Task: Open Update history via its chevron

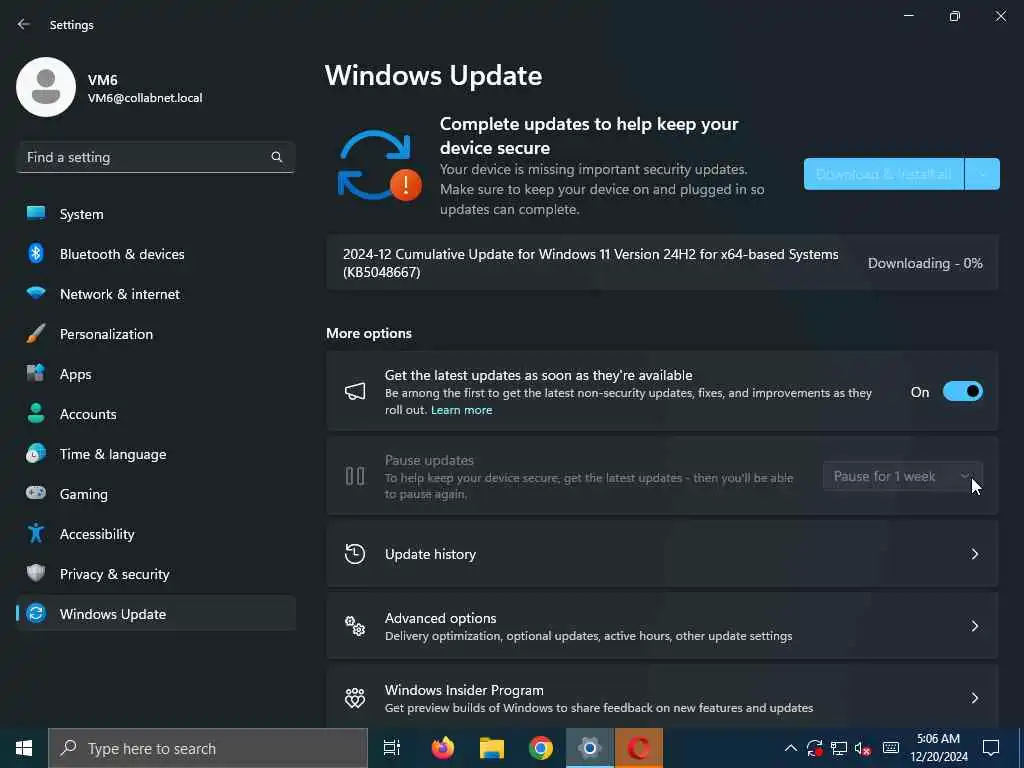Action: click(974, 554)
